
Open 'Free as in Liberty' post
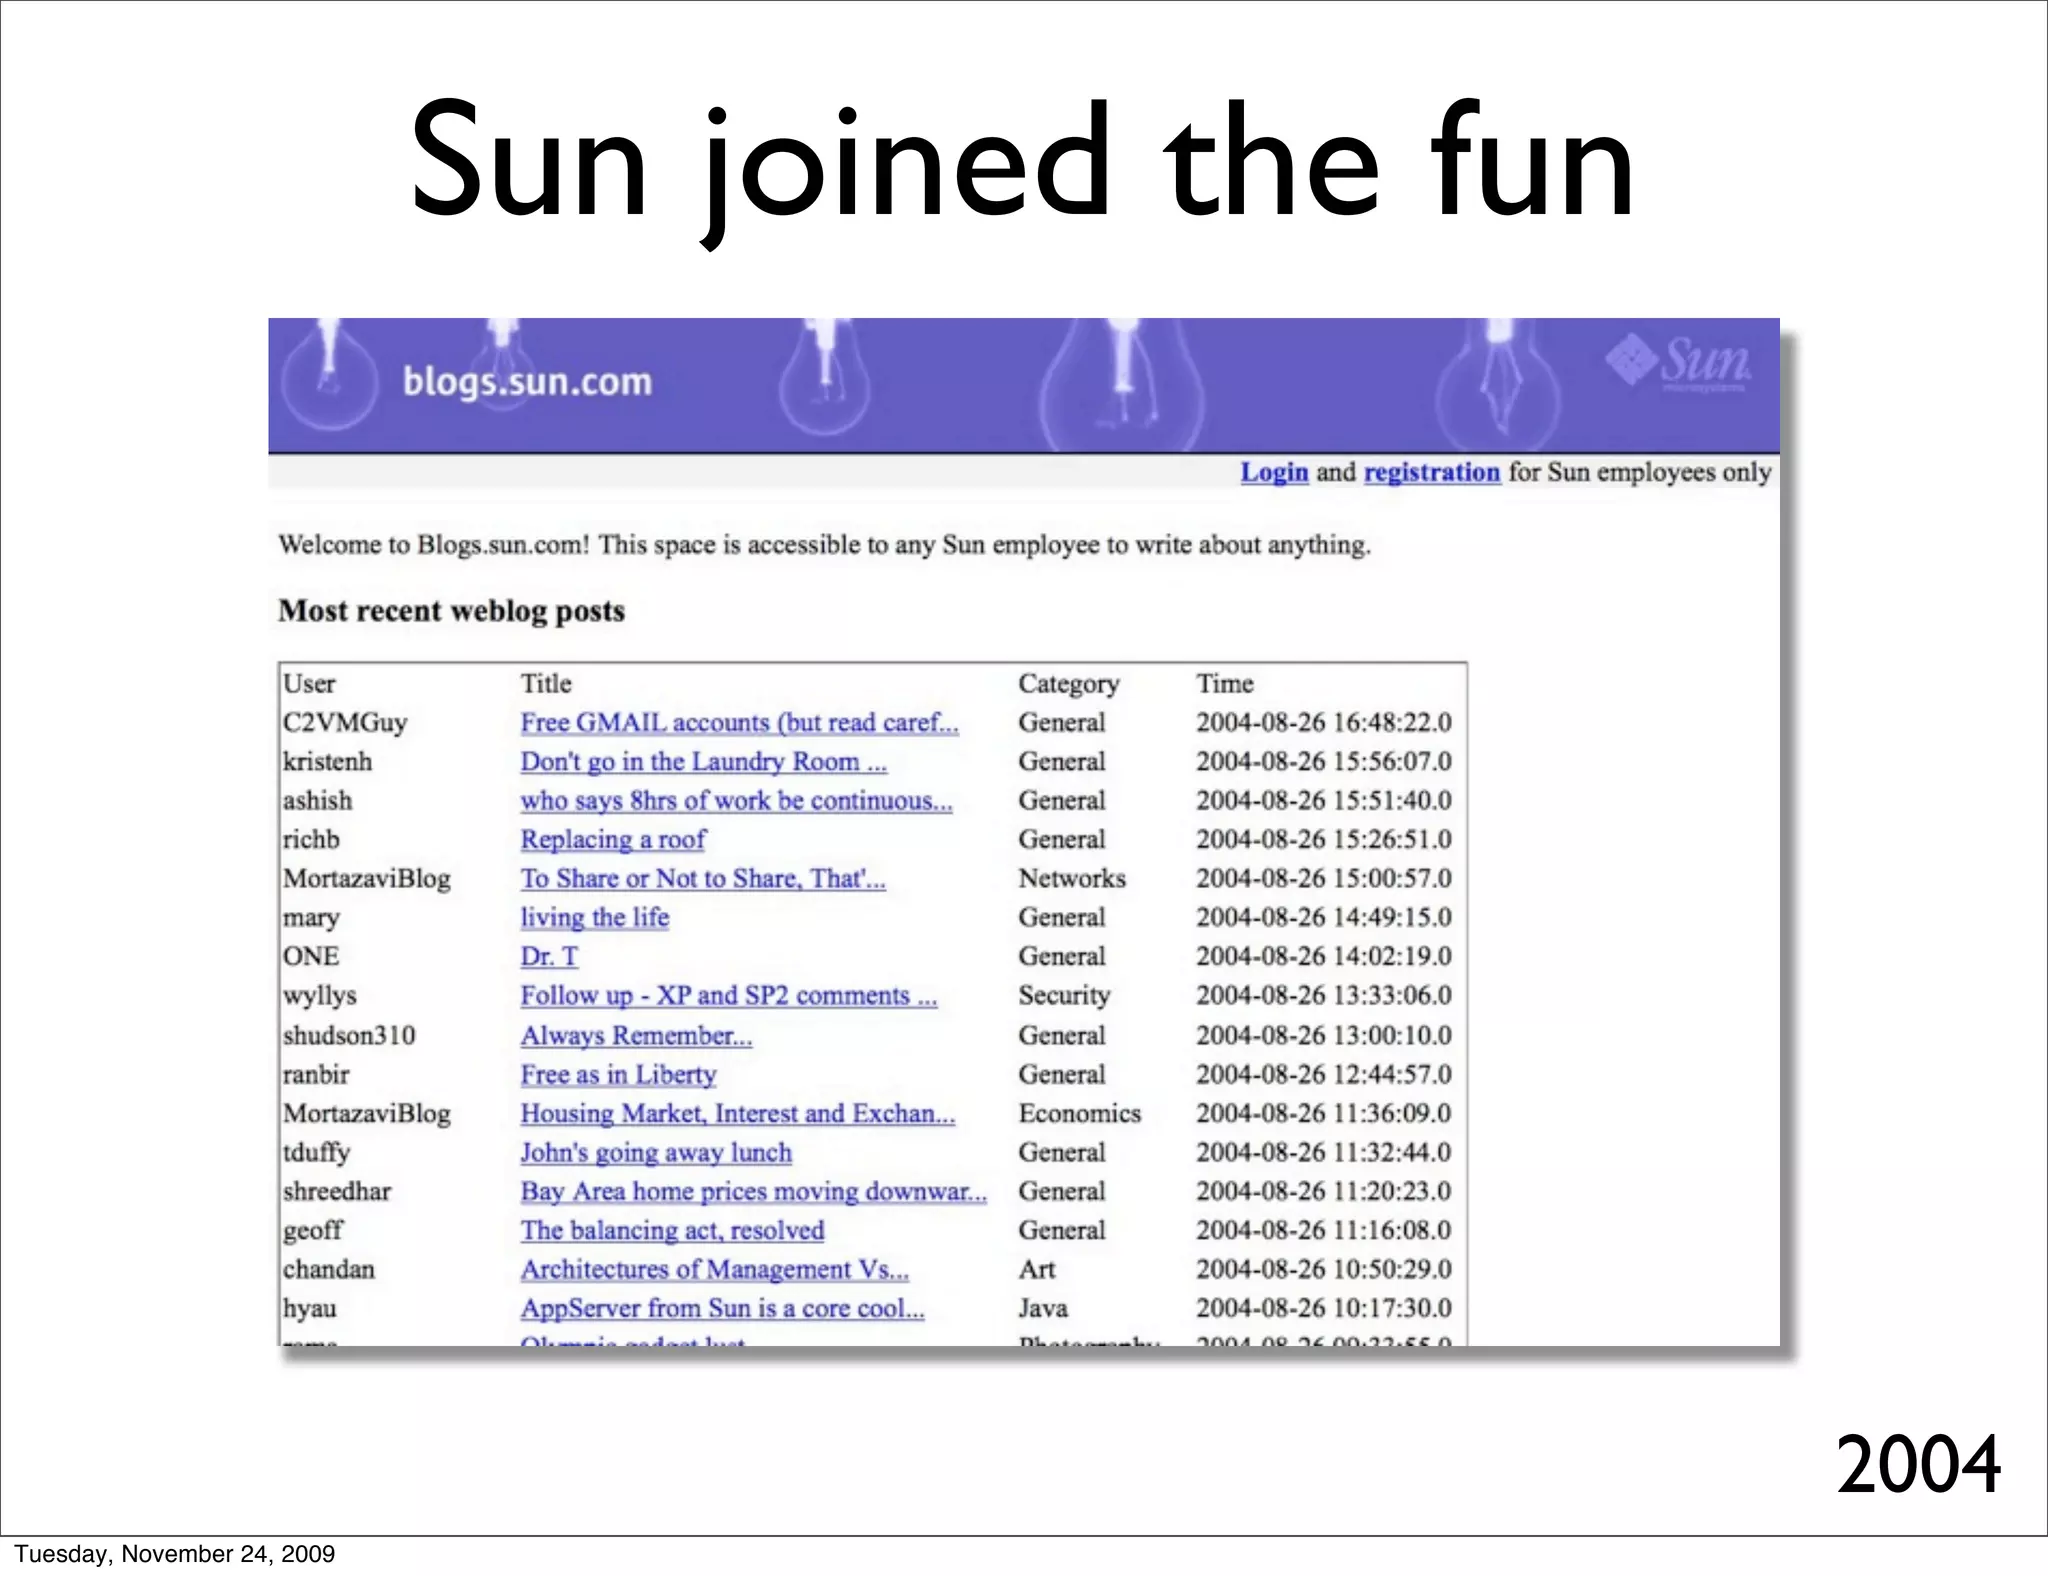point(618,1075)
